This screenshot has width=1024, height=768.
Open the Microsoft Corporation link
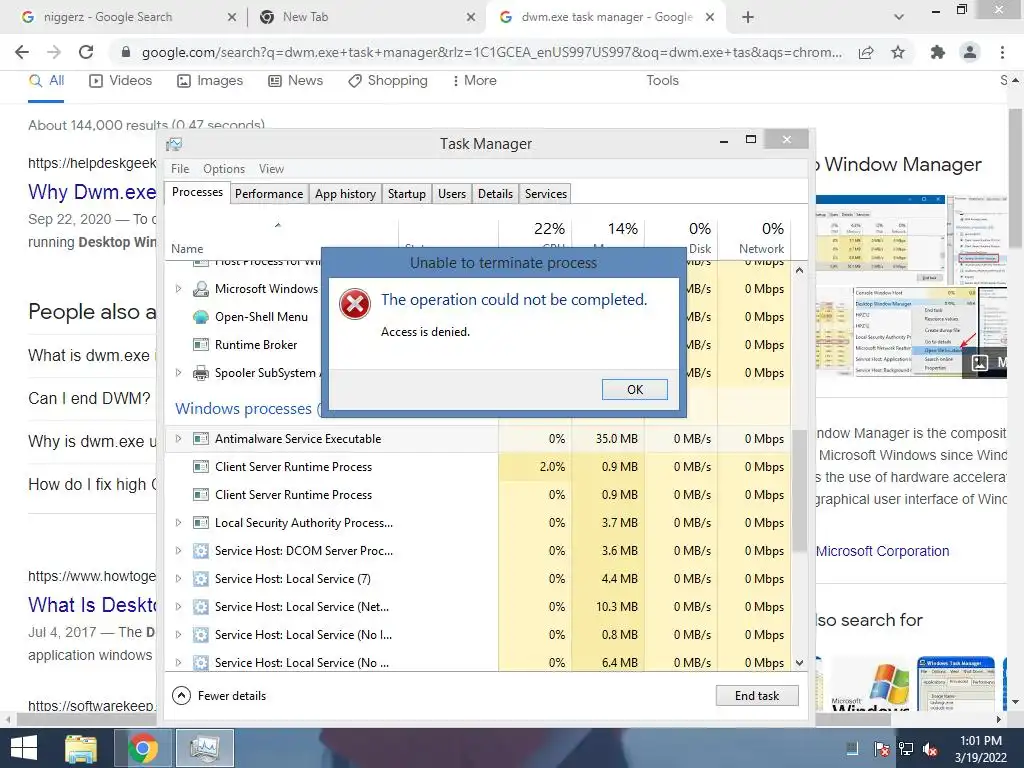[882, 551]
